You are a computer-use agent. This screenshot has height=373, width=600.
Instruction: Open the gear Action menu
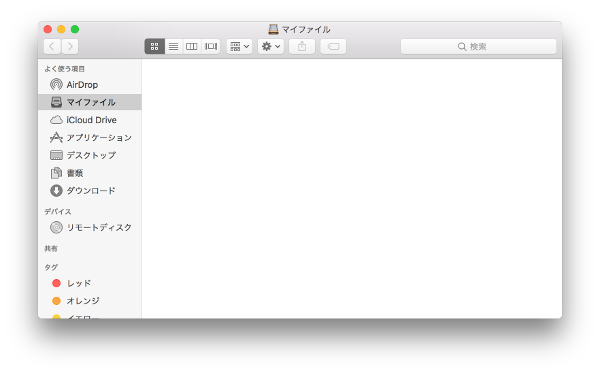(271, 46)
